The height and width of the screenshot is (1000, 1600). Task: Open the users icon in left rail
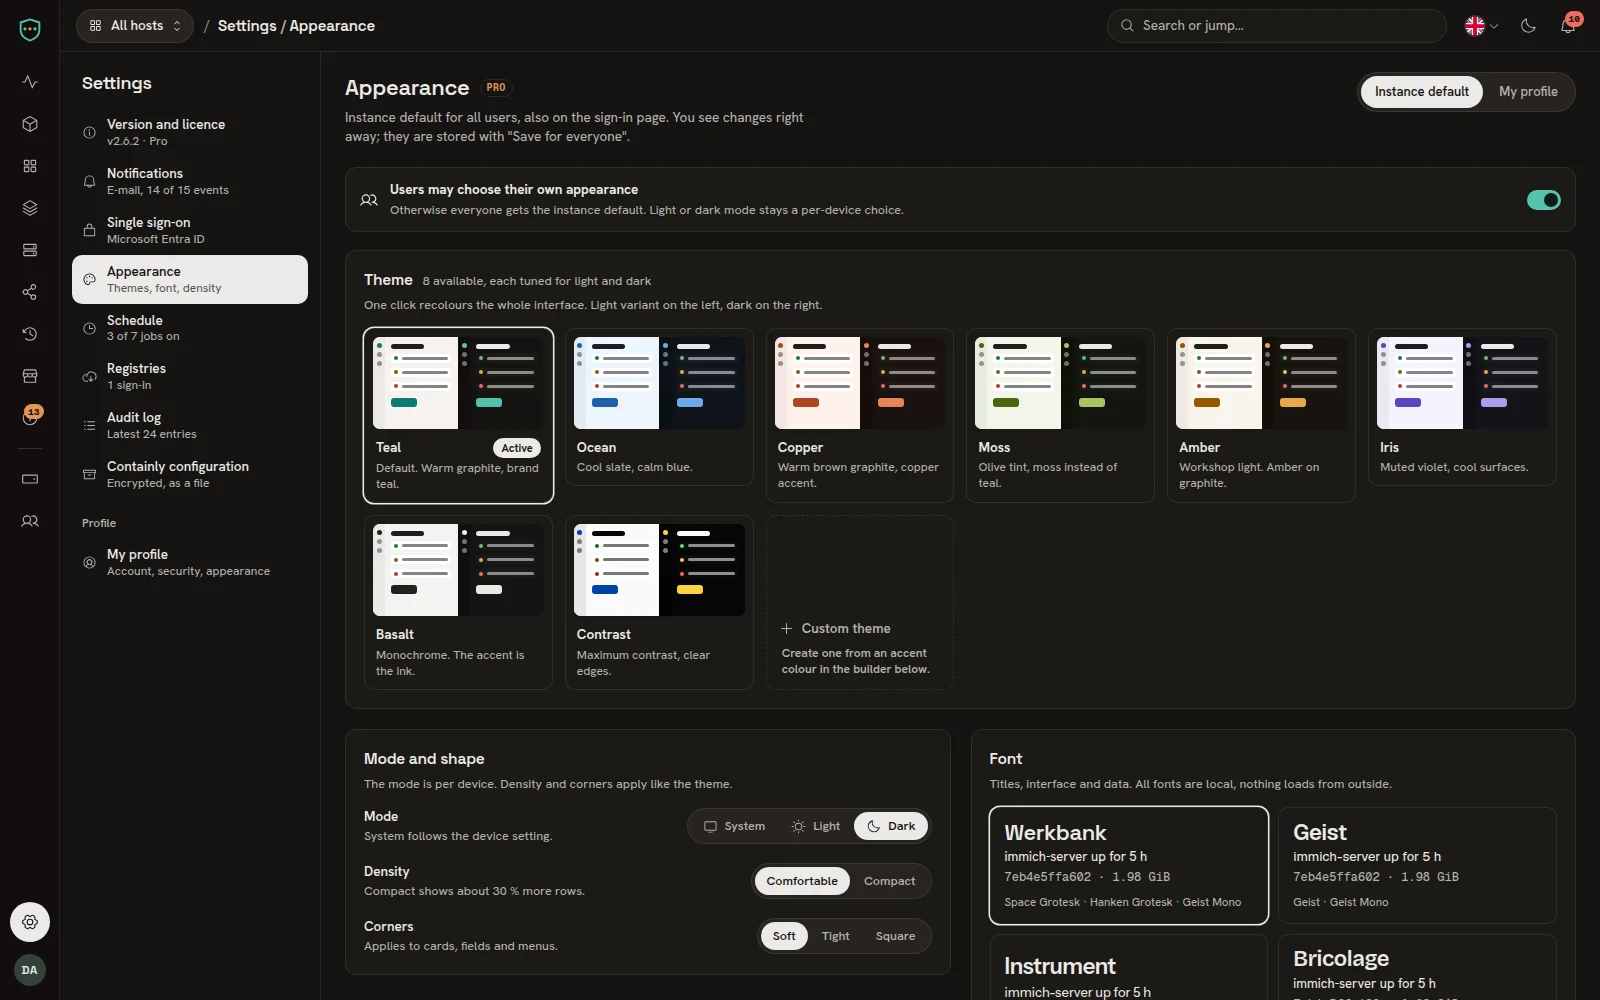pos(30,521)
